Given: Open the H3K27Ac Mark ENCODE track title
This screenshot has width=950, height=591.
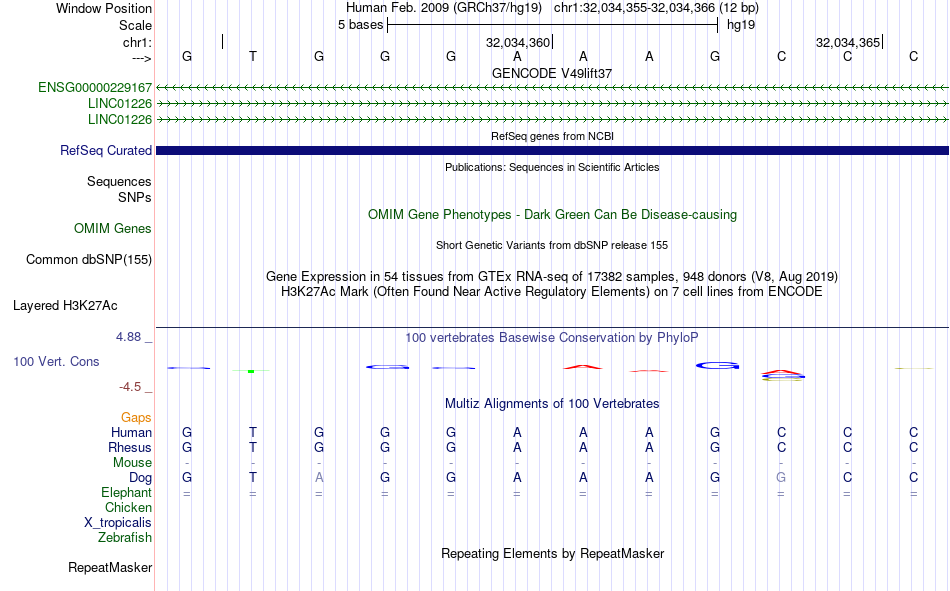Looking at the screenshot, I should (x=552, y=292).
